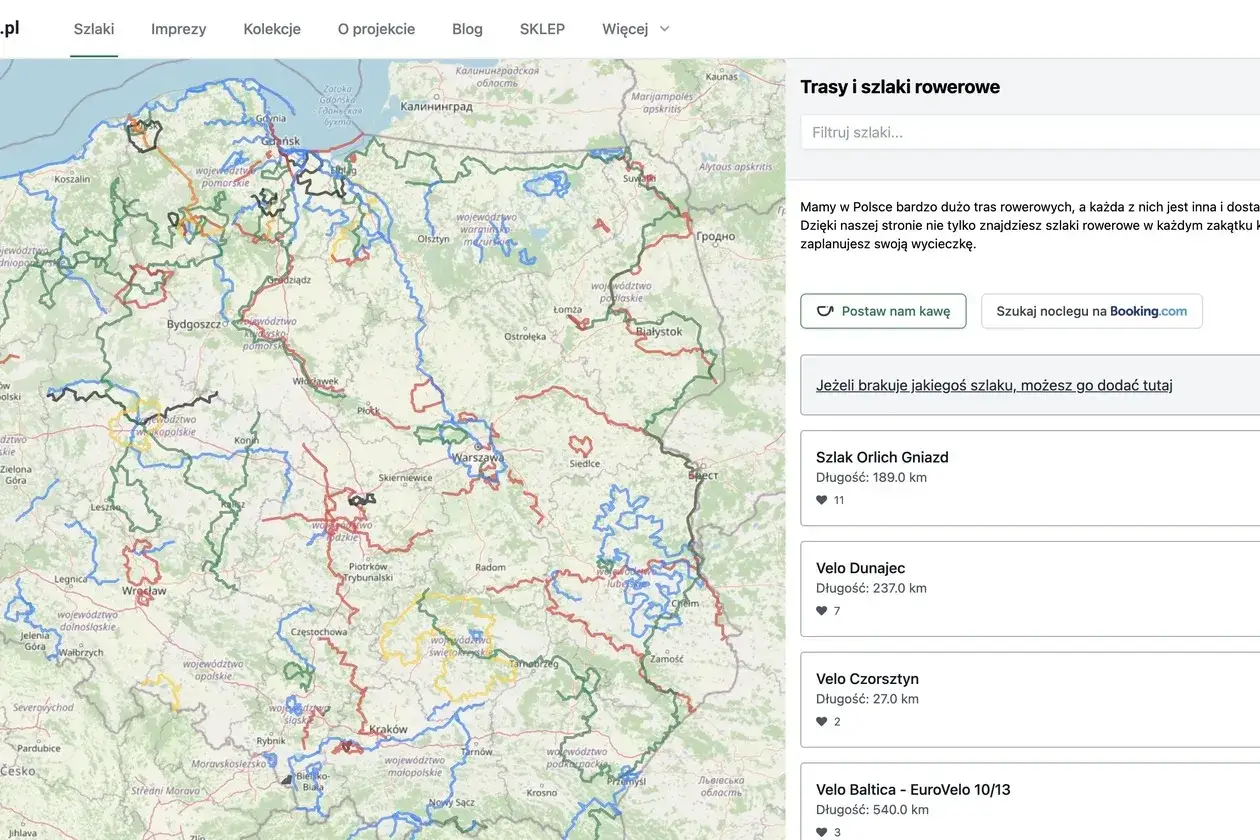Screen dimensions: 1260x840
Task: Open the SKLEP page
Action: (x=542, y=29)
